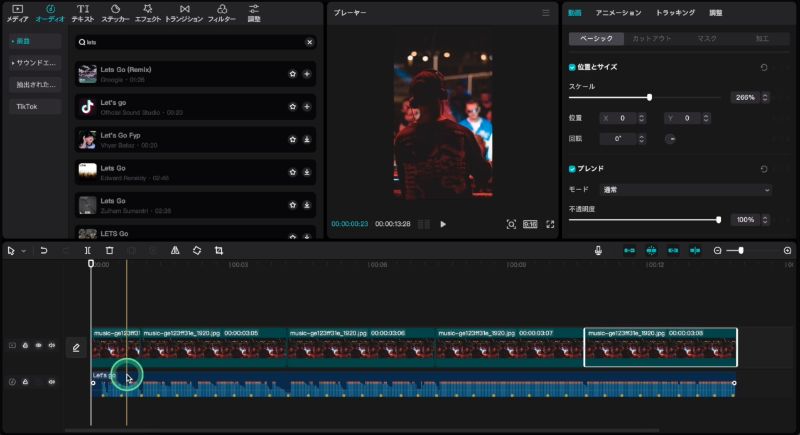Toggle the 位置とサイズ checkbox
Image resolution: width=800 pixels, height=435 pixels.
pyautogui.click(x=572, y=67)
